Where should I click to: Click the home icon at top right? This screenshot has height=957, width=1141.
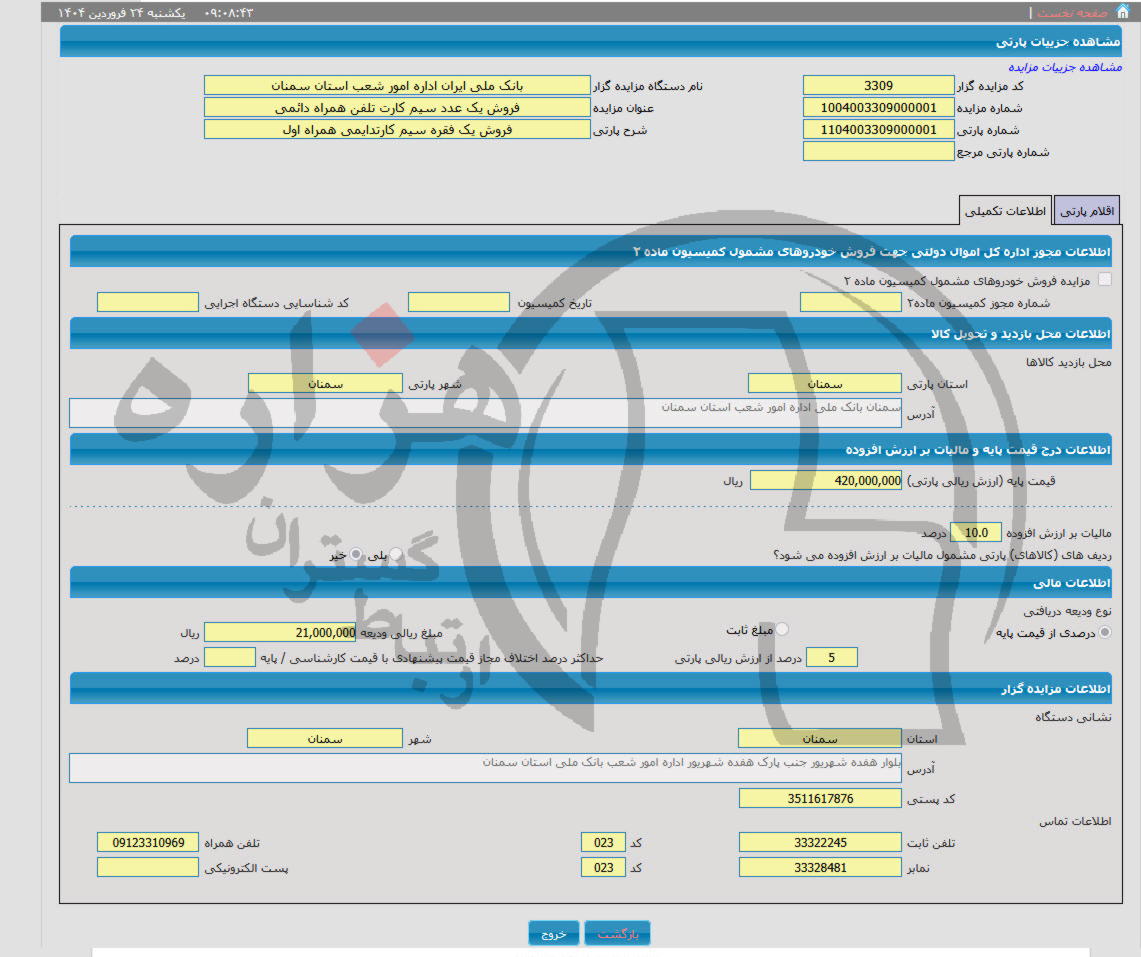click(x=1122, y=11)
